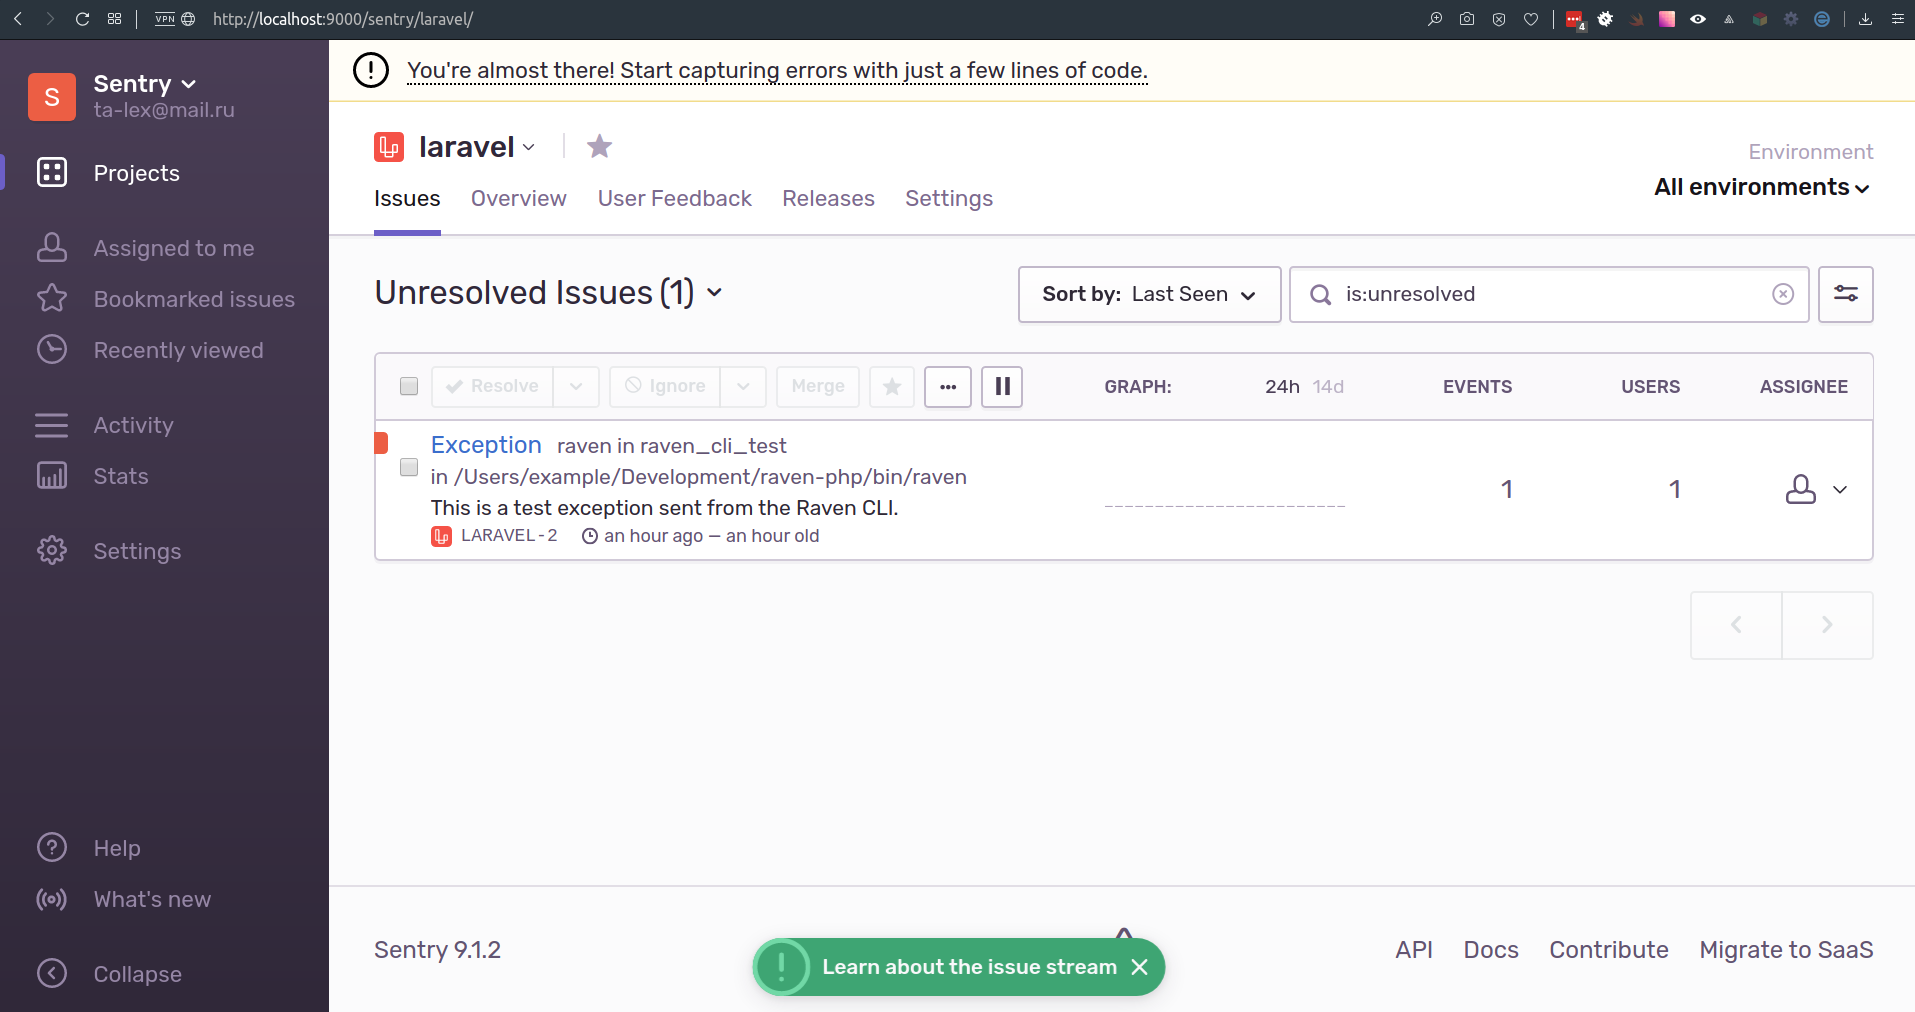The width and height of the screenshot is (1915, 1012).
Task: Open Migrate to SaaS link
Action: [1786, 950]
